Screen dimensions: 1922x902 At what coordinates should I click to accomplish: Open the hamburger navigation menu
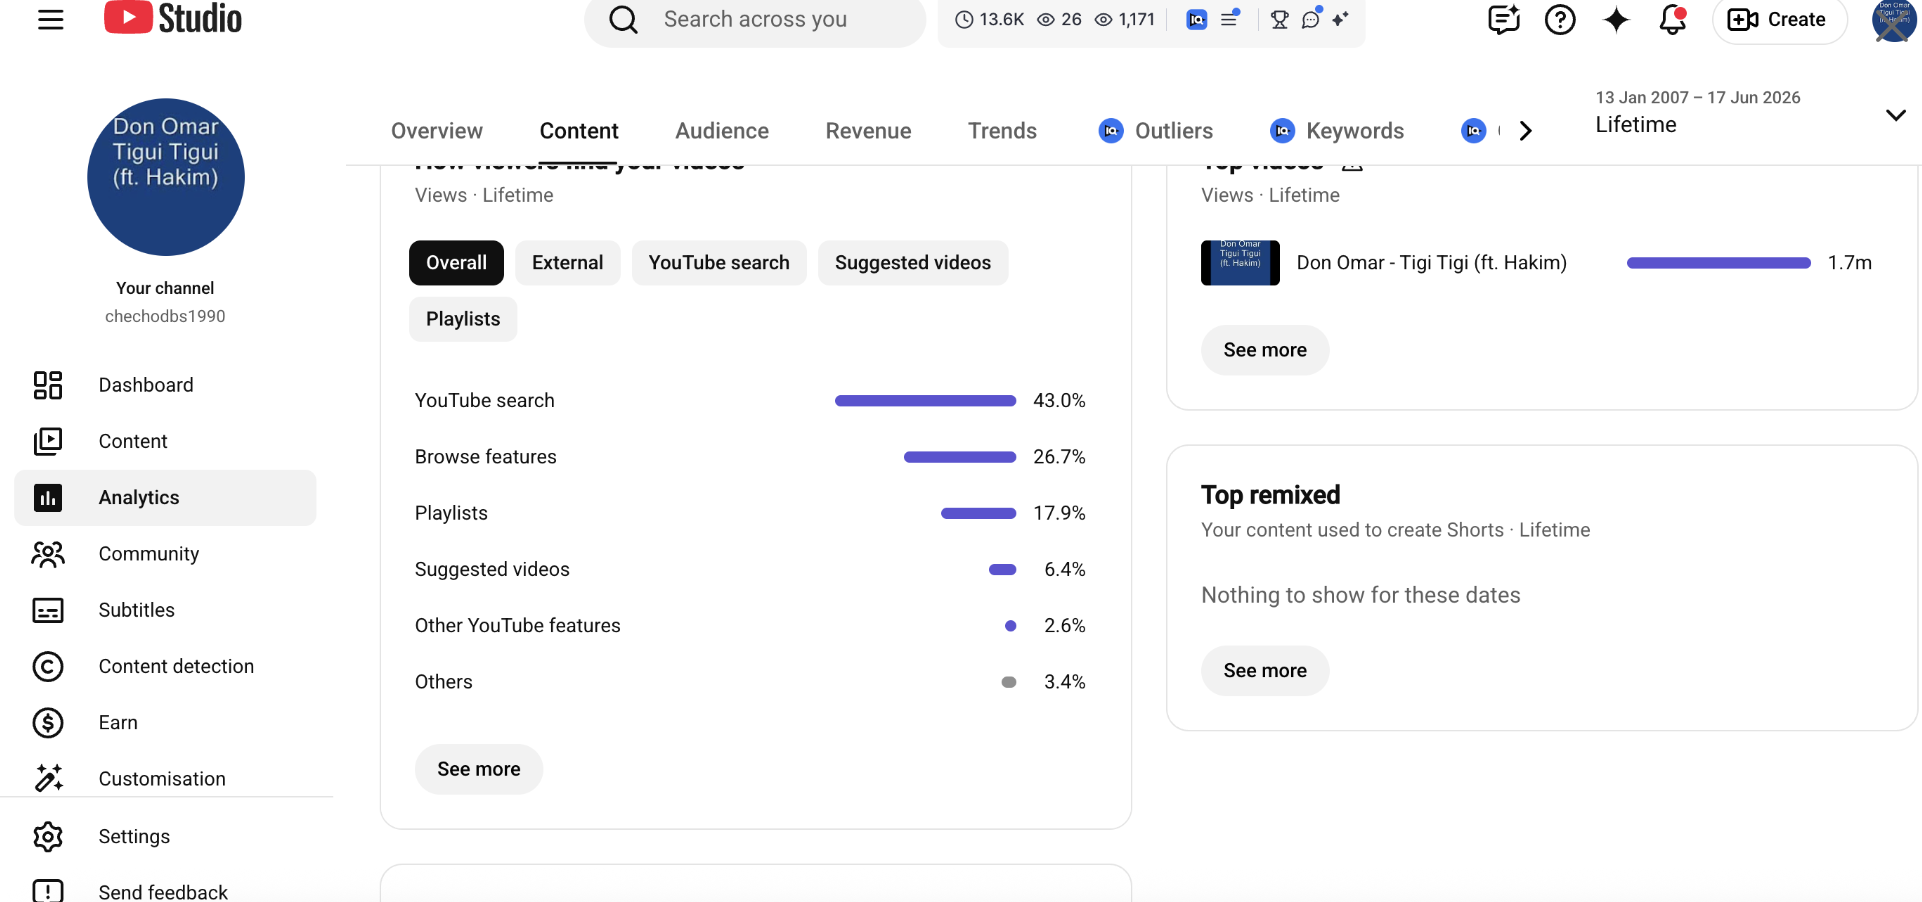click(x=50, y=19)
